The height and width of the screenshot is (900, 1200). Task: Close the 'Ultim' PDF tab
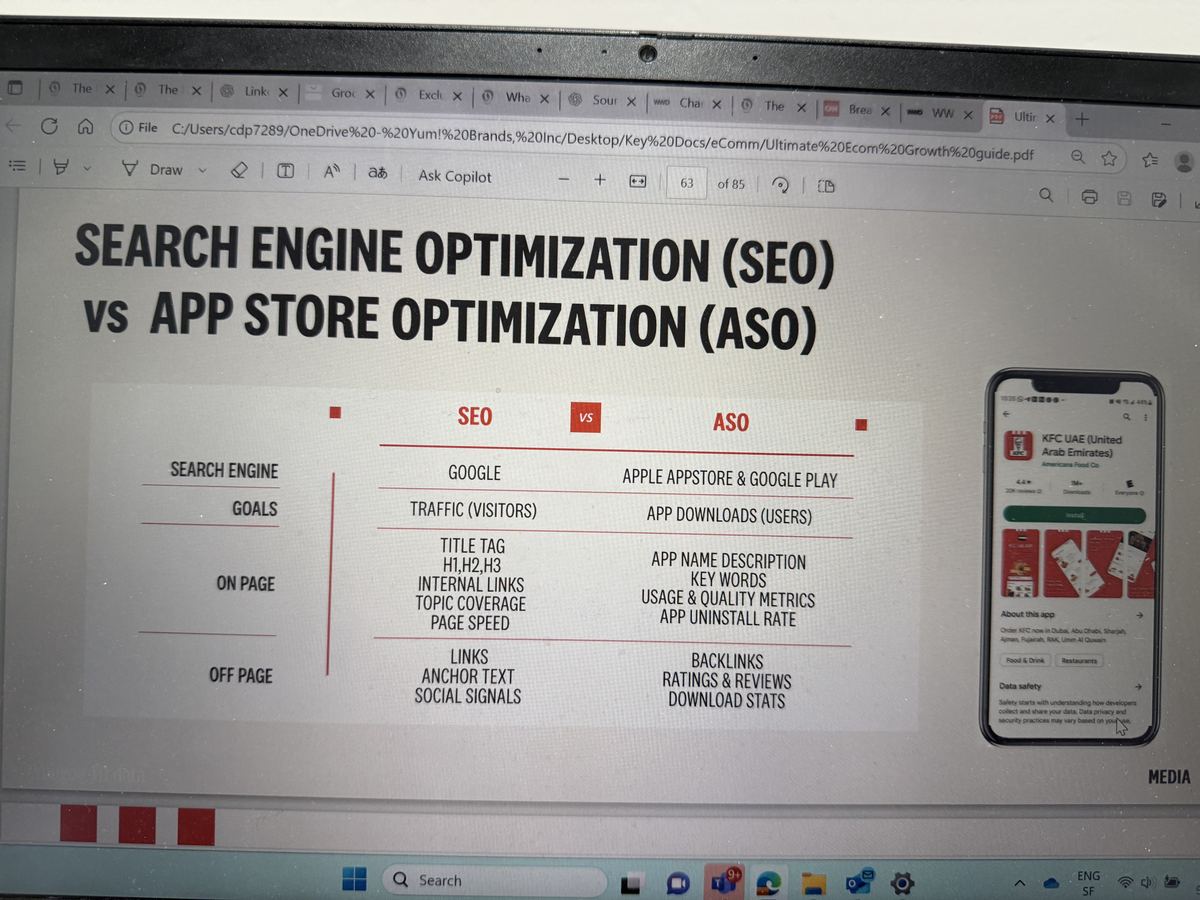(1049, 118)
